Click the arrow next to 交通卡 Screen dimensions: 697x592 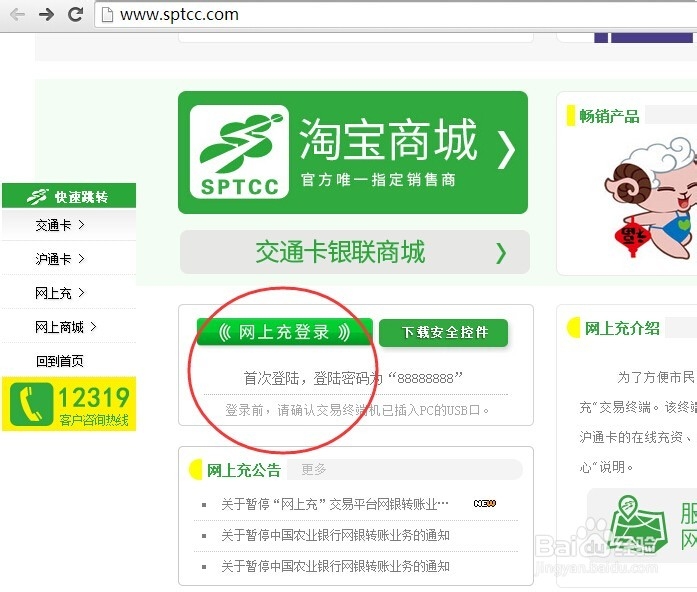[x=81, y=224]
